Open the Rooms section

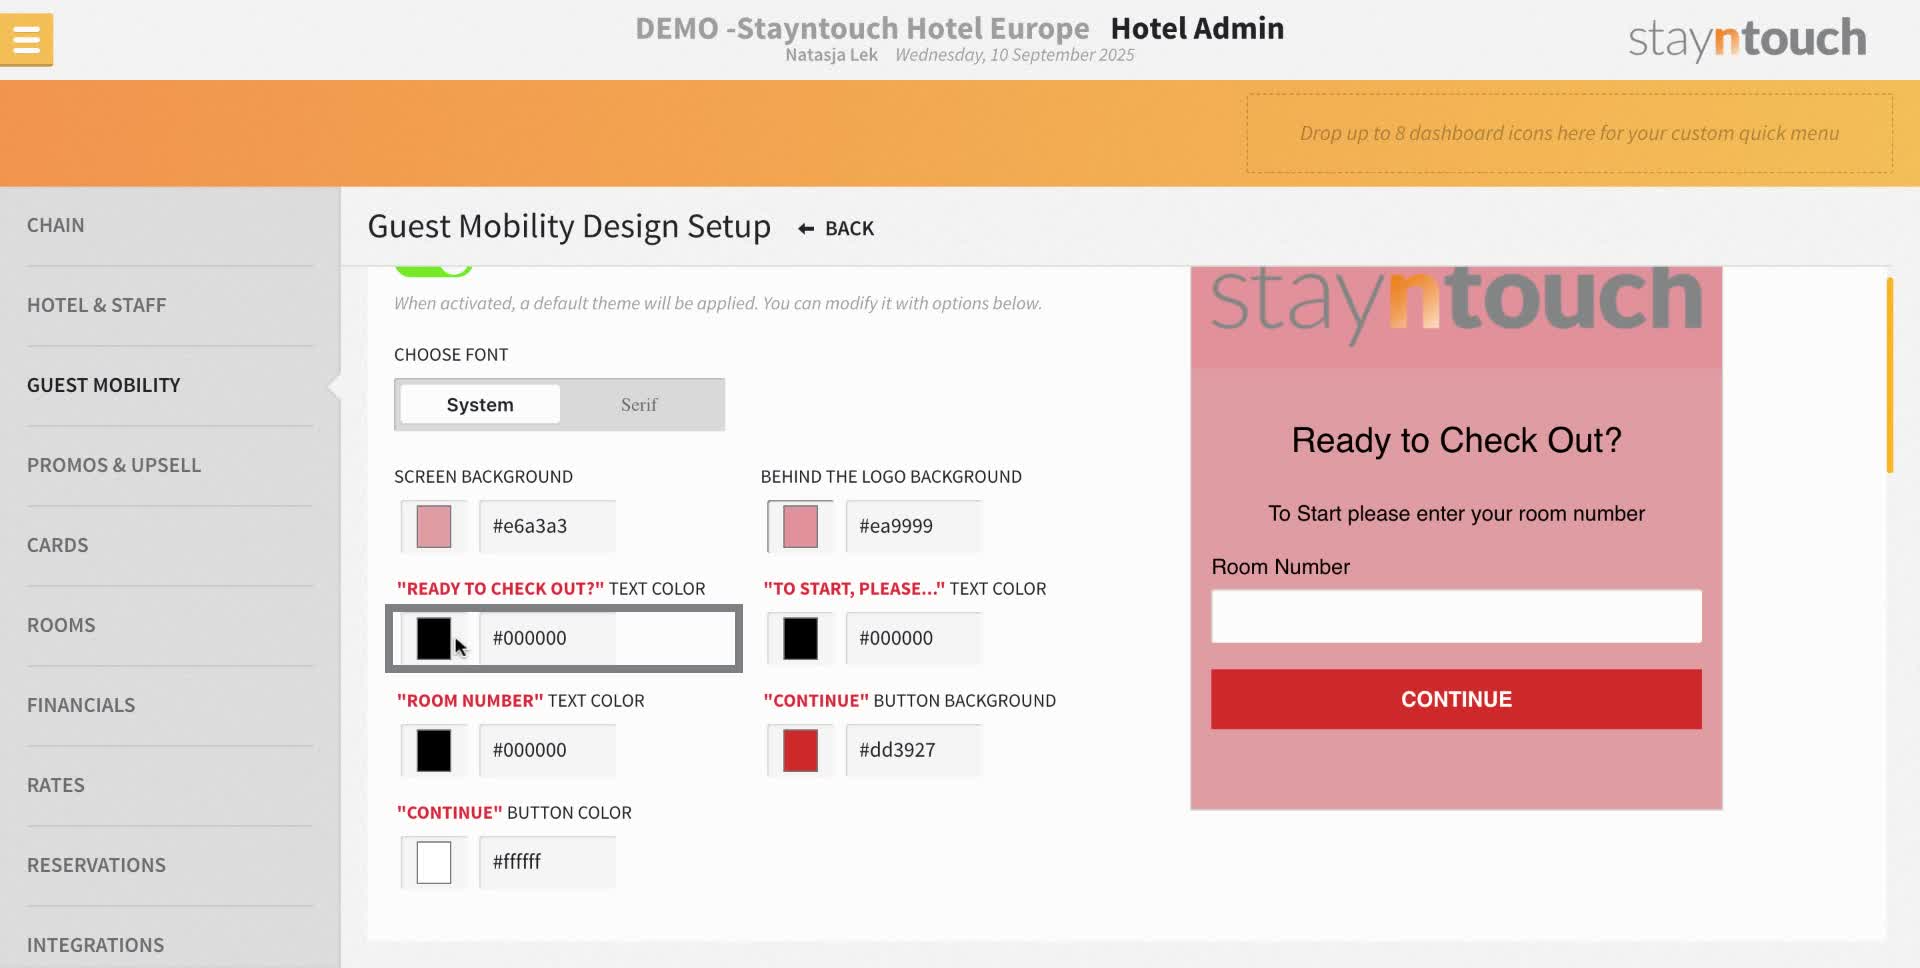point(61,625)
